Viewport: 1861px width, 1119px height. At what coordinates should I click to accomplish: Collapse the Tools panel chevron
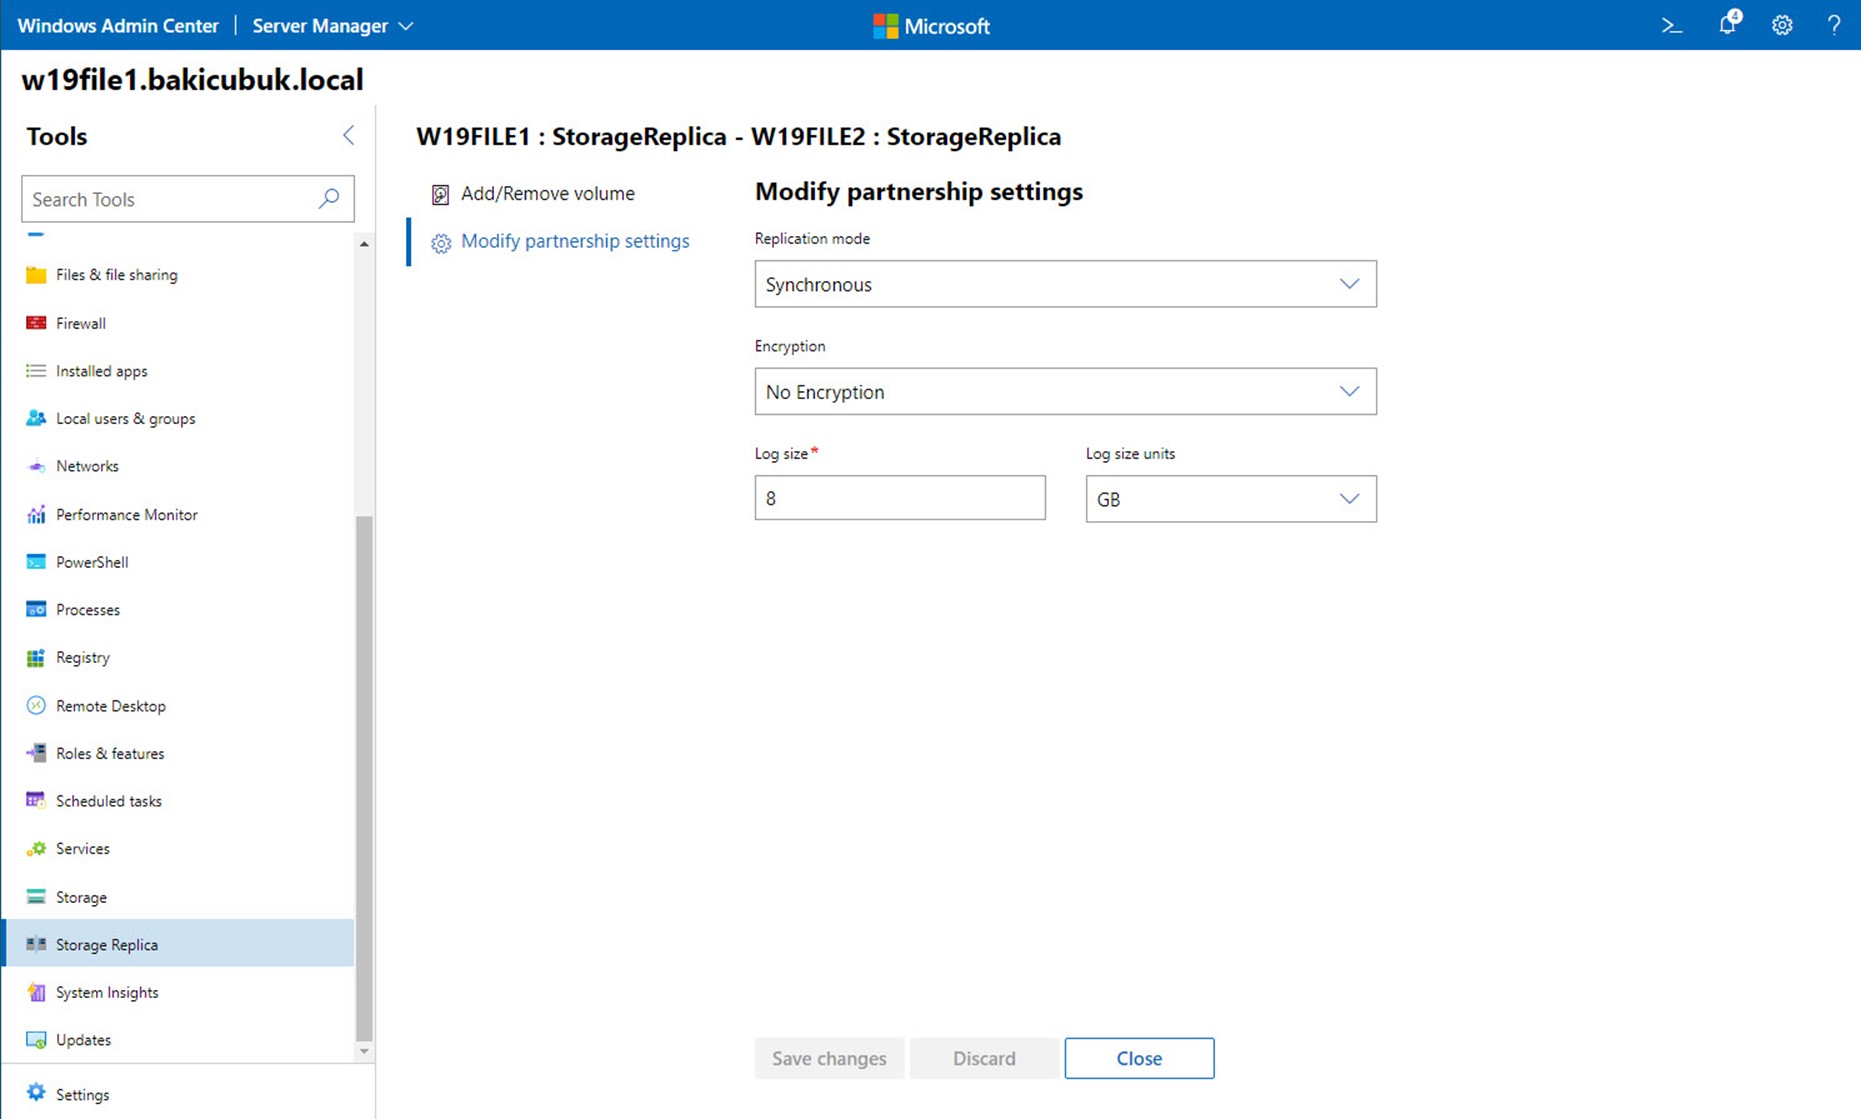[x=348, y=135]
